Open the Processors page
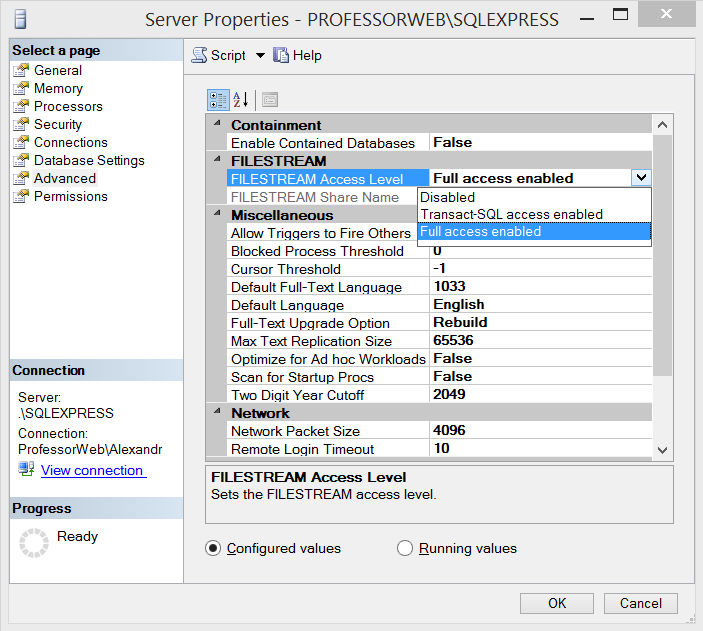 point(68,106)
